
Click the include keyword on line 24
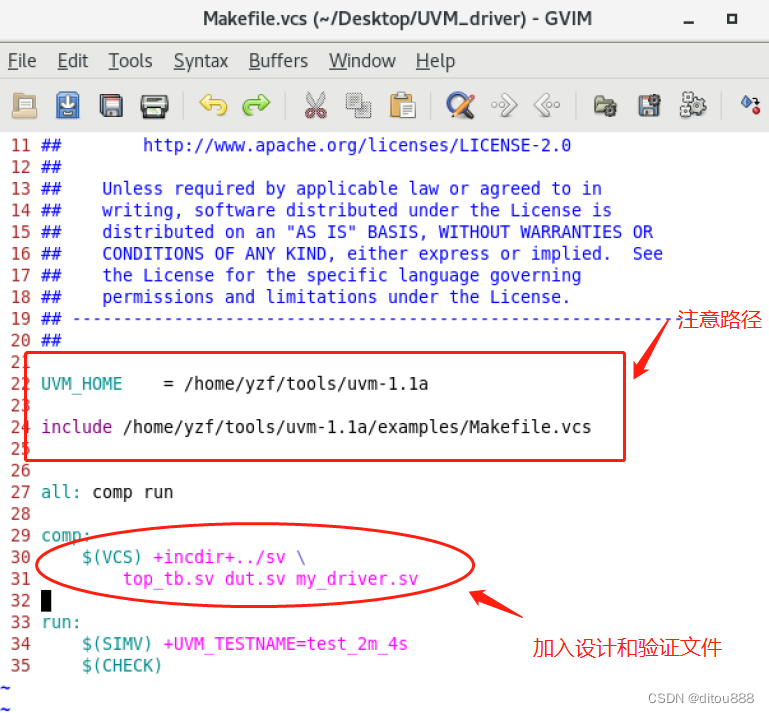(77, 427)
